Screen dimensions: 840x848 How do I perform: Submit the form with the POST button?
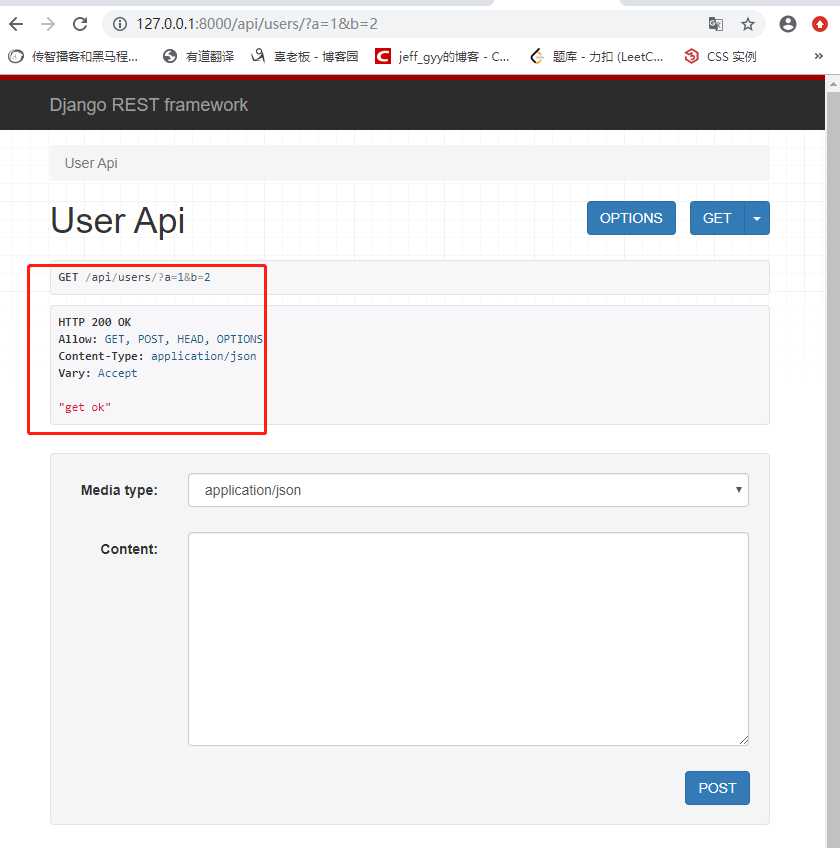click(x=717, y=787)
